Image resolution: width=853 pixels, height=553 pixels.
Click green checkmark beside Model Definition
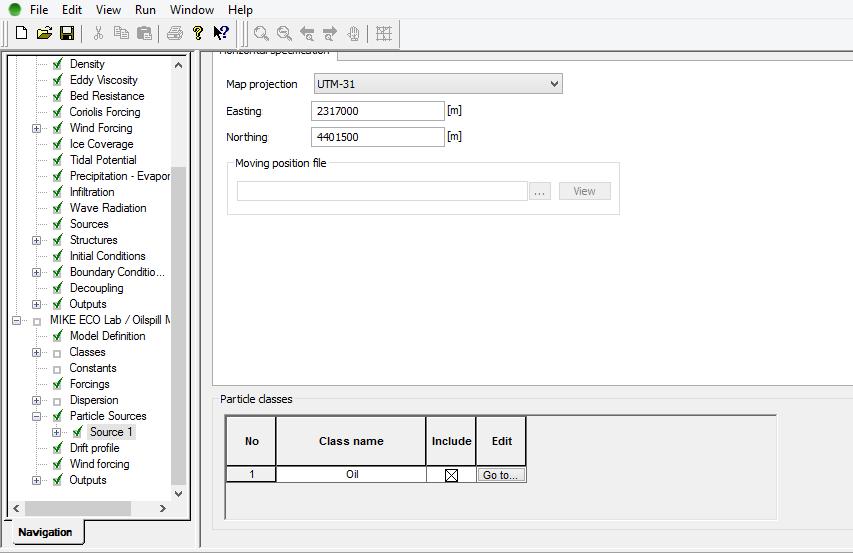(x=57, y=336)
